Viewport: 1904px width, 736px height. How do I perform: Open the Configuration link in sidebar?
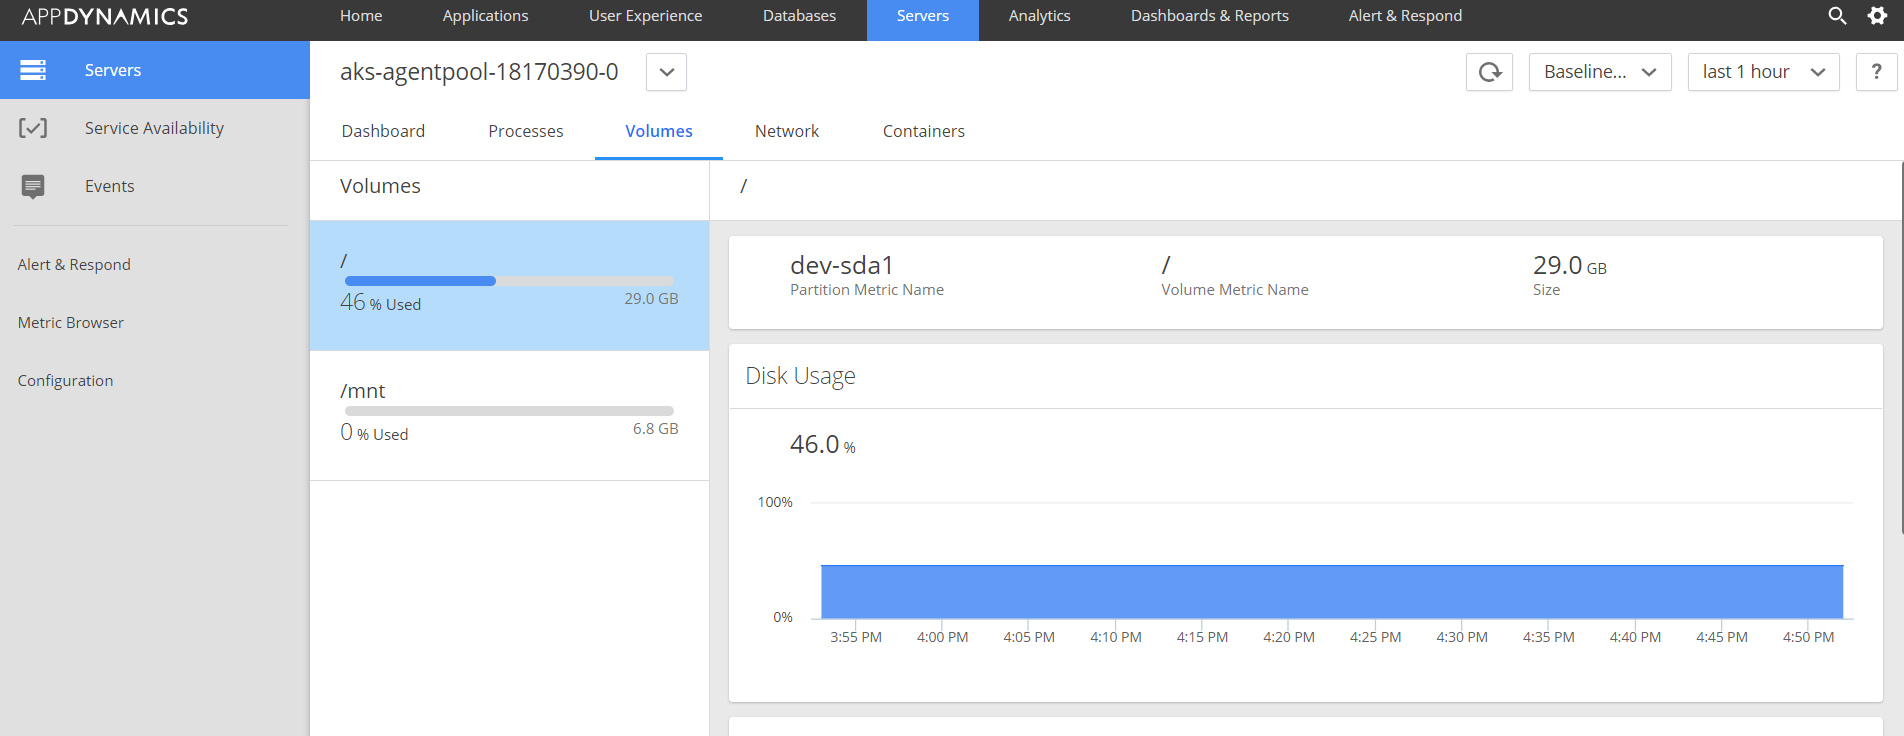(65, 381)
